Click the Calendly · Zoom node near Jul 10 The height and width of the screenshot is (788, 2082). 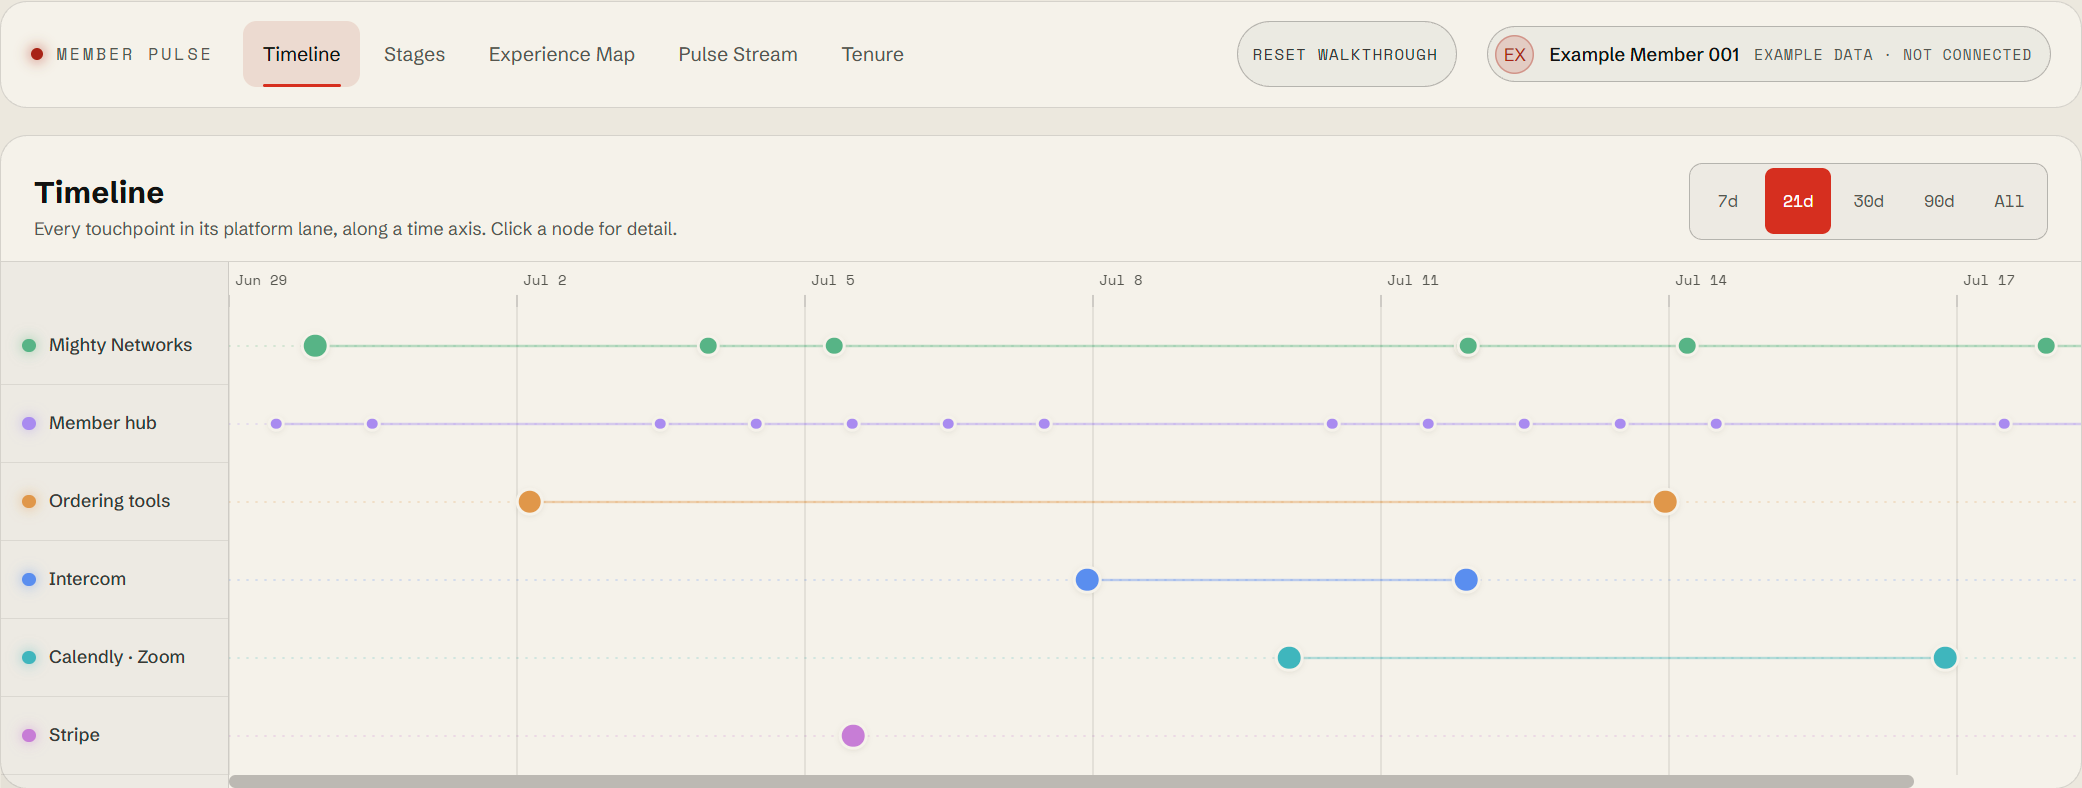pyautogui.click(x=1289, y=658)
